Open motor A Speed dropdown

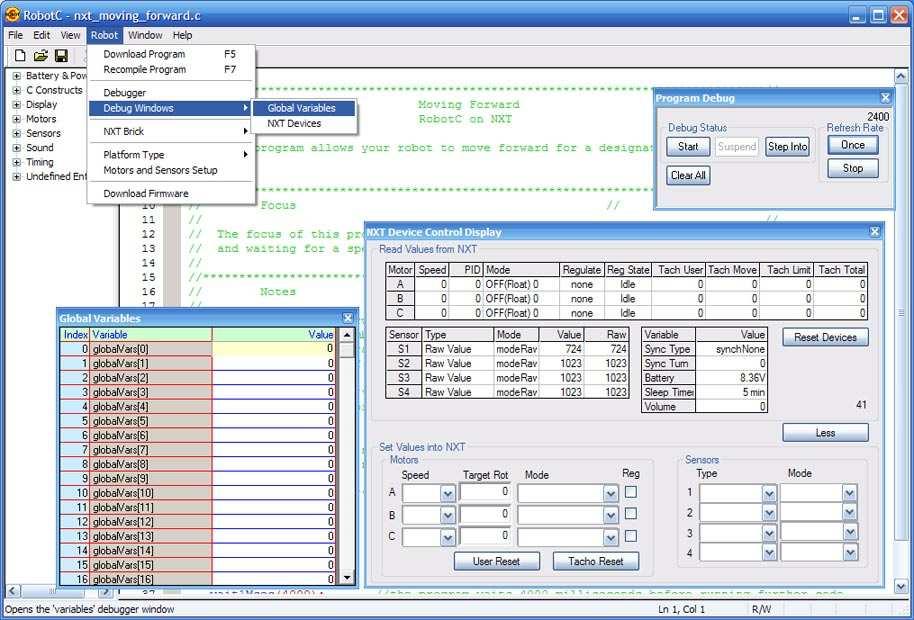(x=448, y=494)
